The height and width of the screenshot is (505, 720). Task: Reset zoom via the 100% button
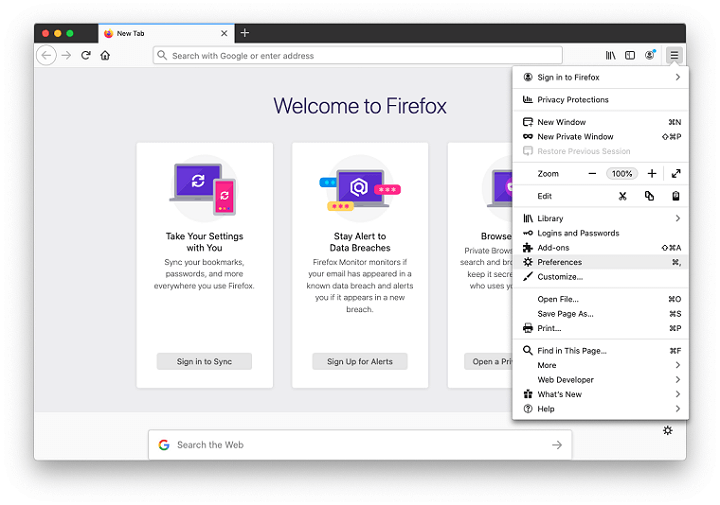tap(622, 174)
